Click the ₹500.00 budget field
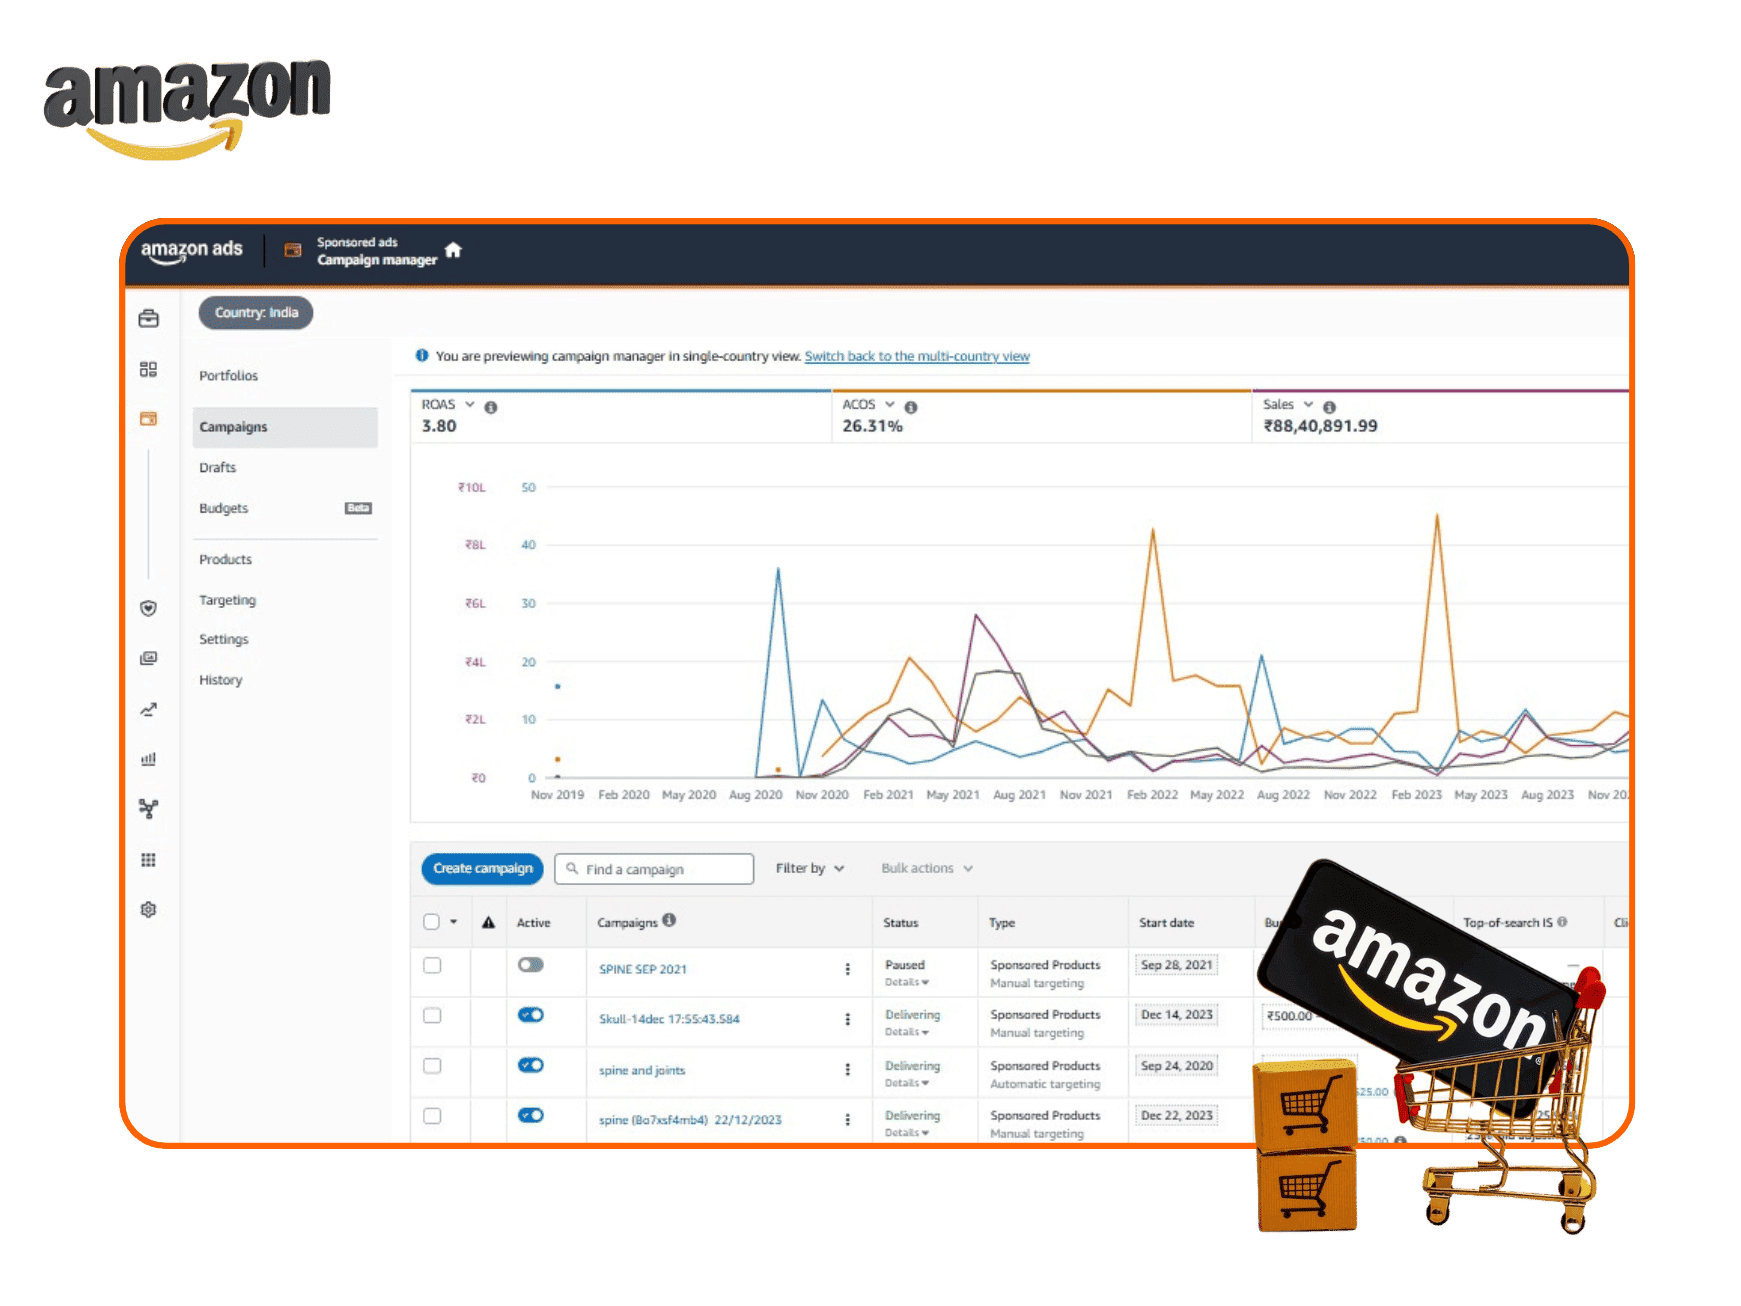1741x1306 pixels. [x=1291, y=1016]
